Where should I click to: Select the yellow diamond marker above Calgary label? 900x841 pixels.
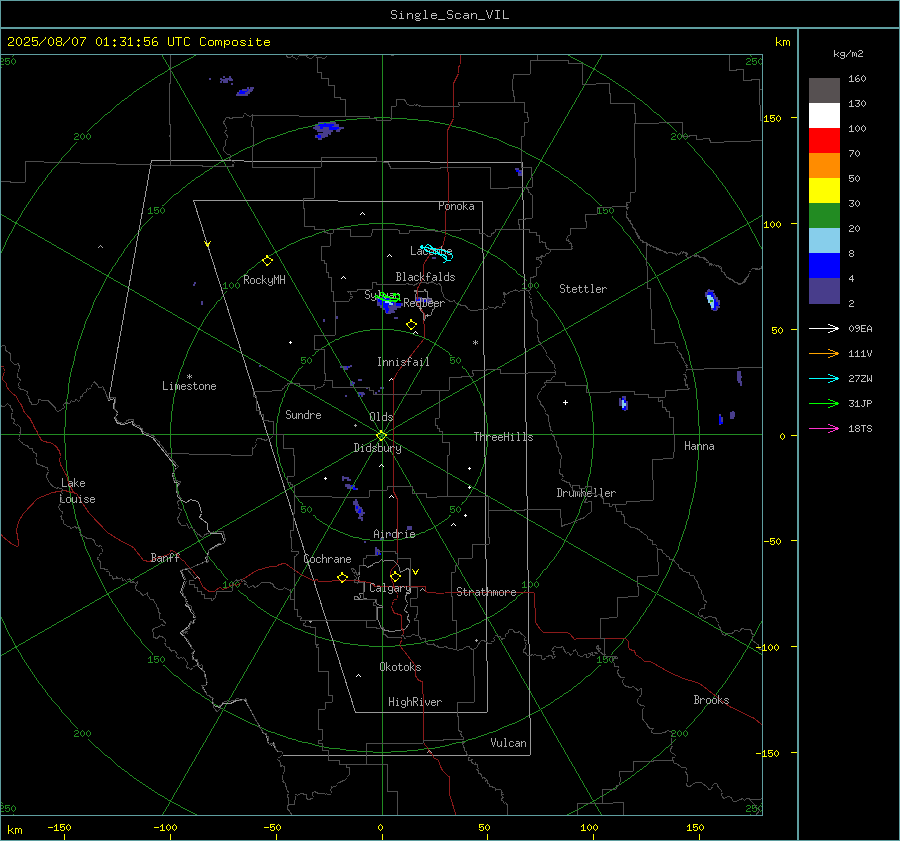(x=395, y=576)
